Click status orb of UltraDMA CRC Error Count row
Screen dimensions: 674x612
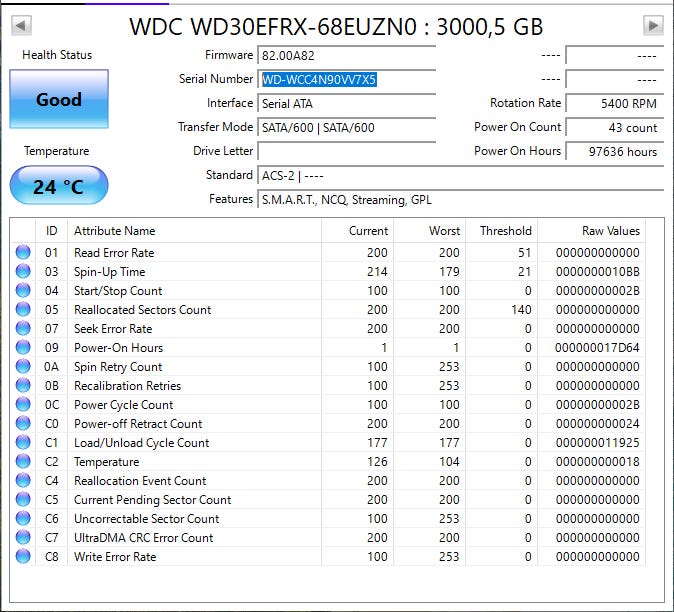[x=23, y=537]
